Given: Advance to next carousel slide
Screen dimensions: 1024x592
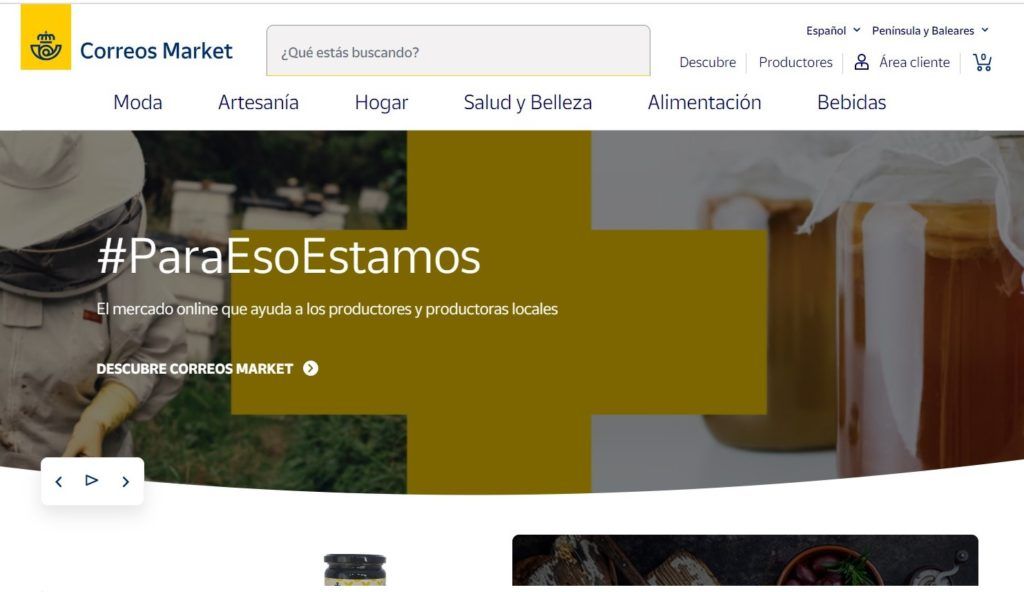Looking at the screenshot, I should [x=125, y=482].
